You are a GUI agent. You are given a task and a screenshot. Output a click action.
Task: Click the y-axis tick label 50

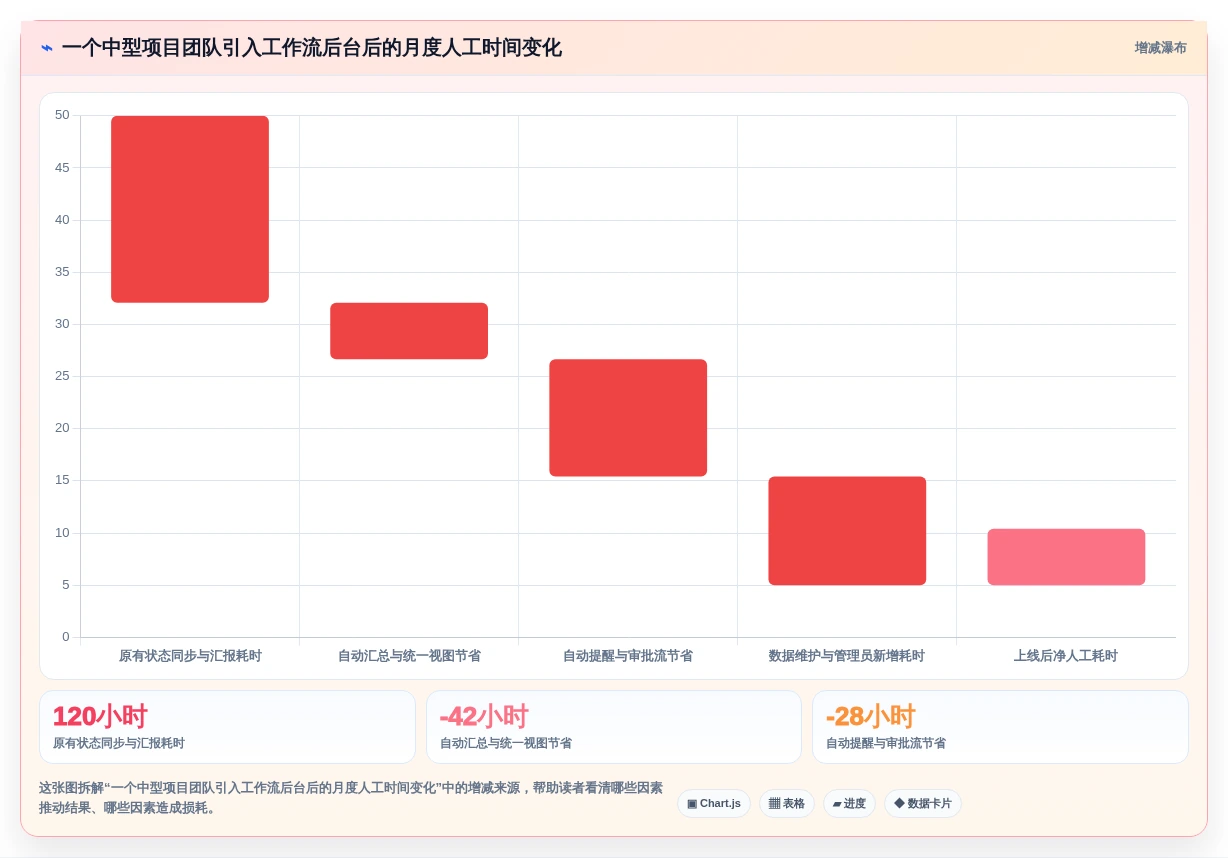(x=62, y=115)
